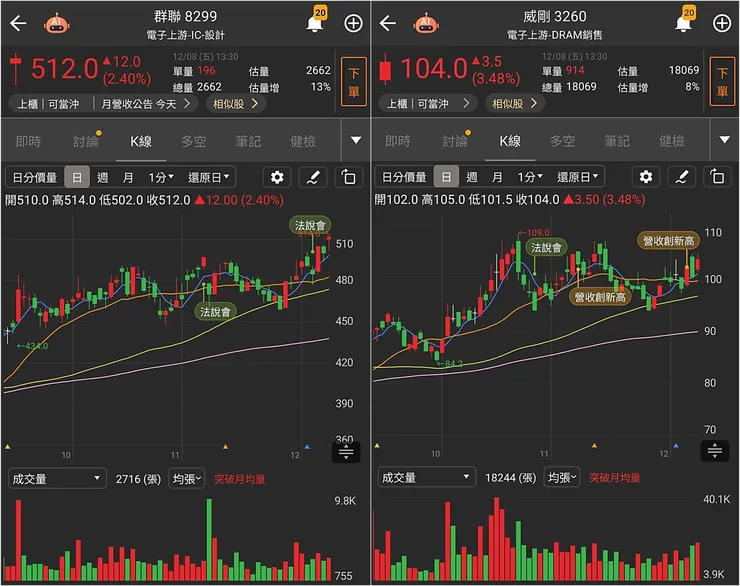Tap 下單 order button for 群聯

tap(353, 81)
